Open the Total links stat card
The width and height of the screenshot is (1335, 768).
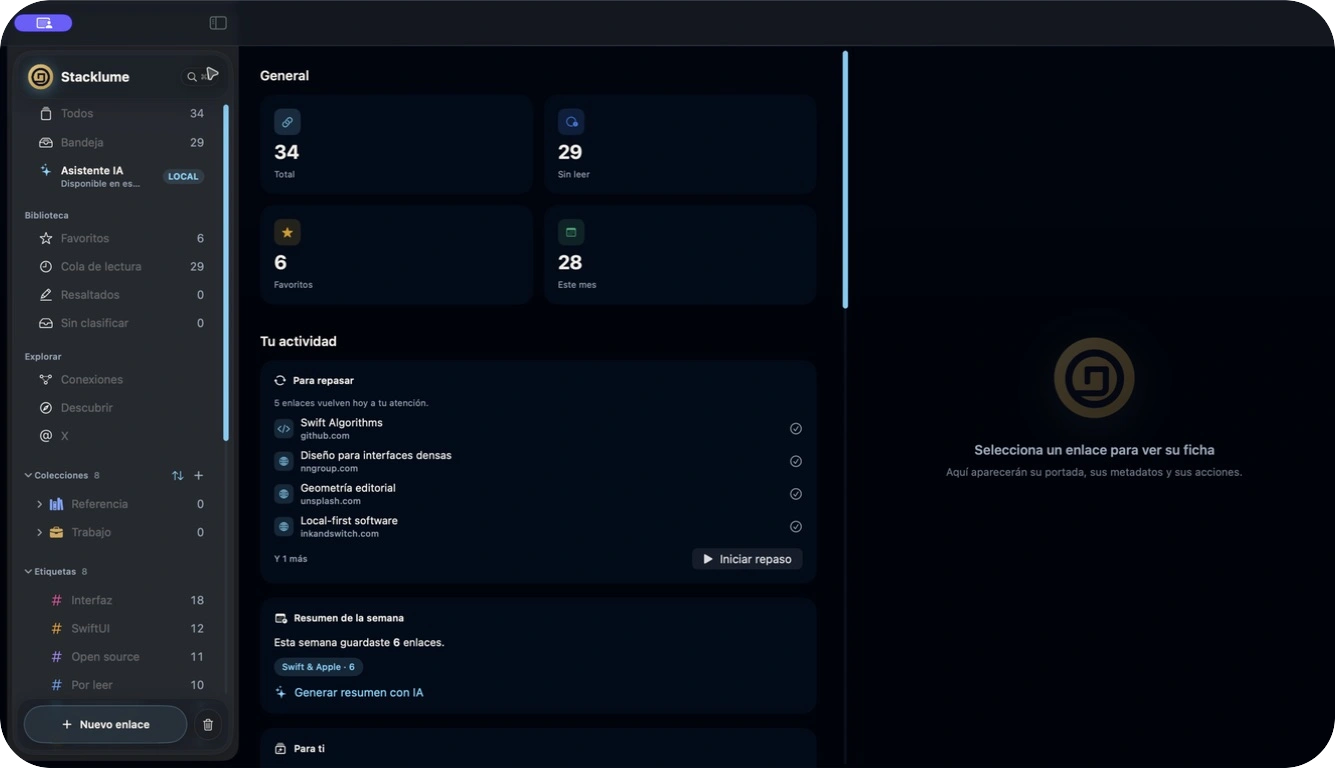click(x=396, y=144)
